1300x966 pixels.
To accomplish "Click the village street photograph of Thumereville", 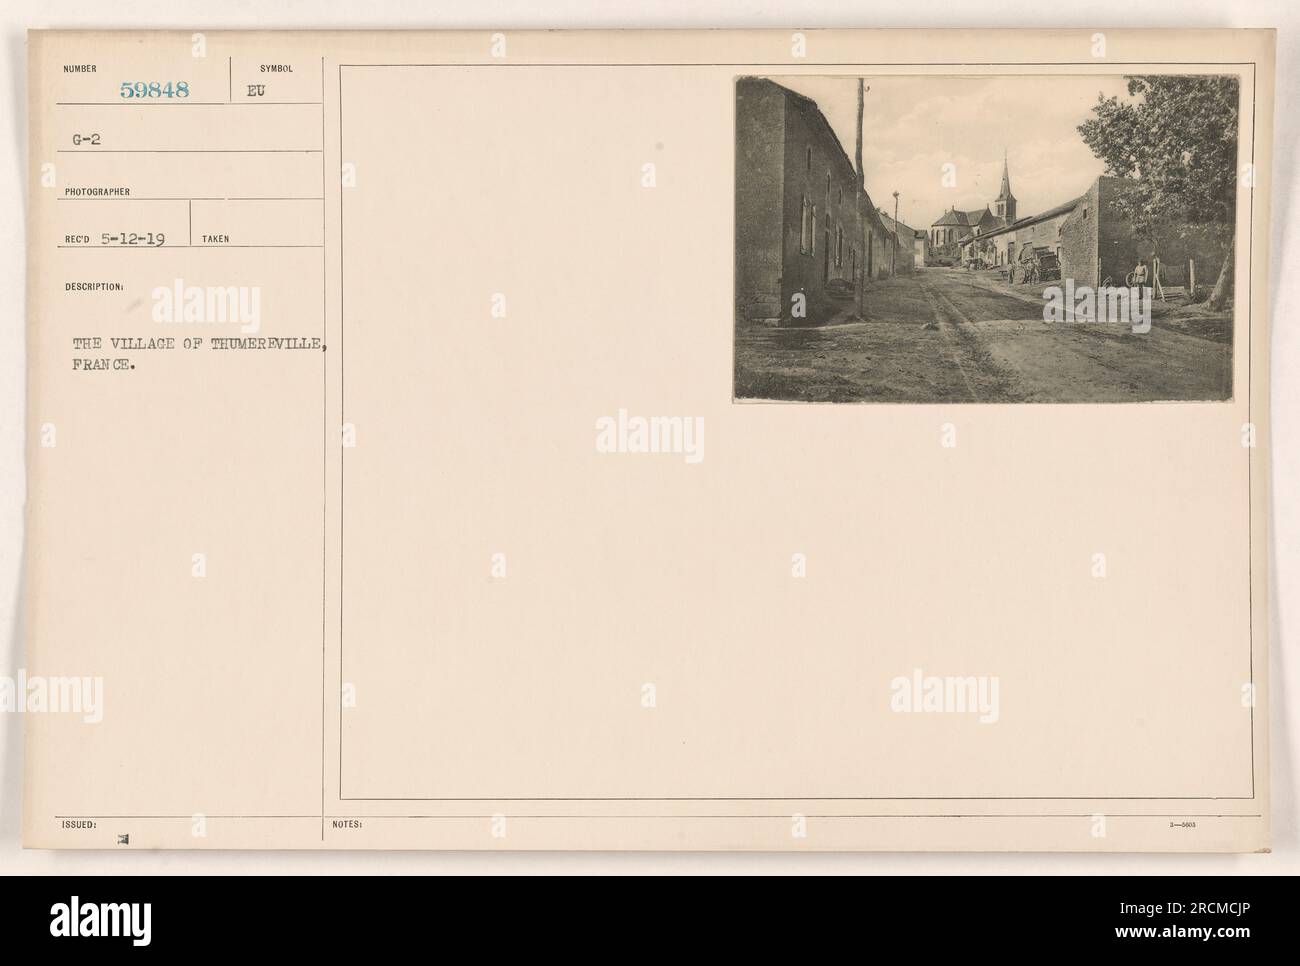I will click(x=986, y=239).
